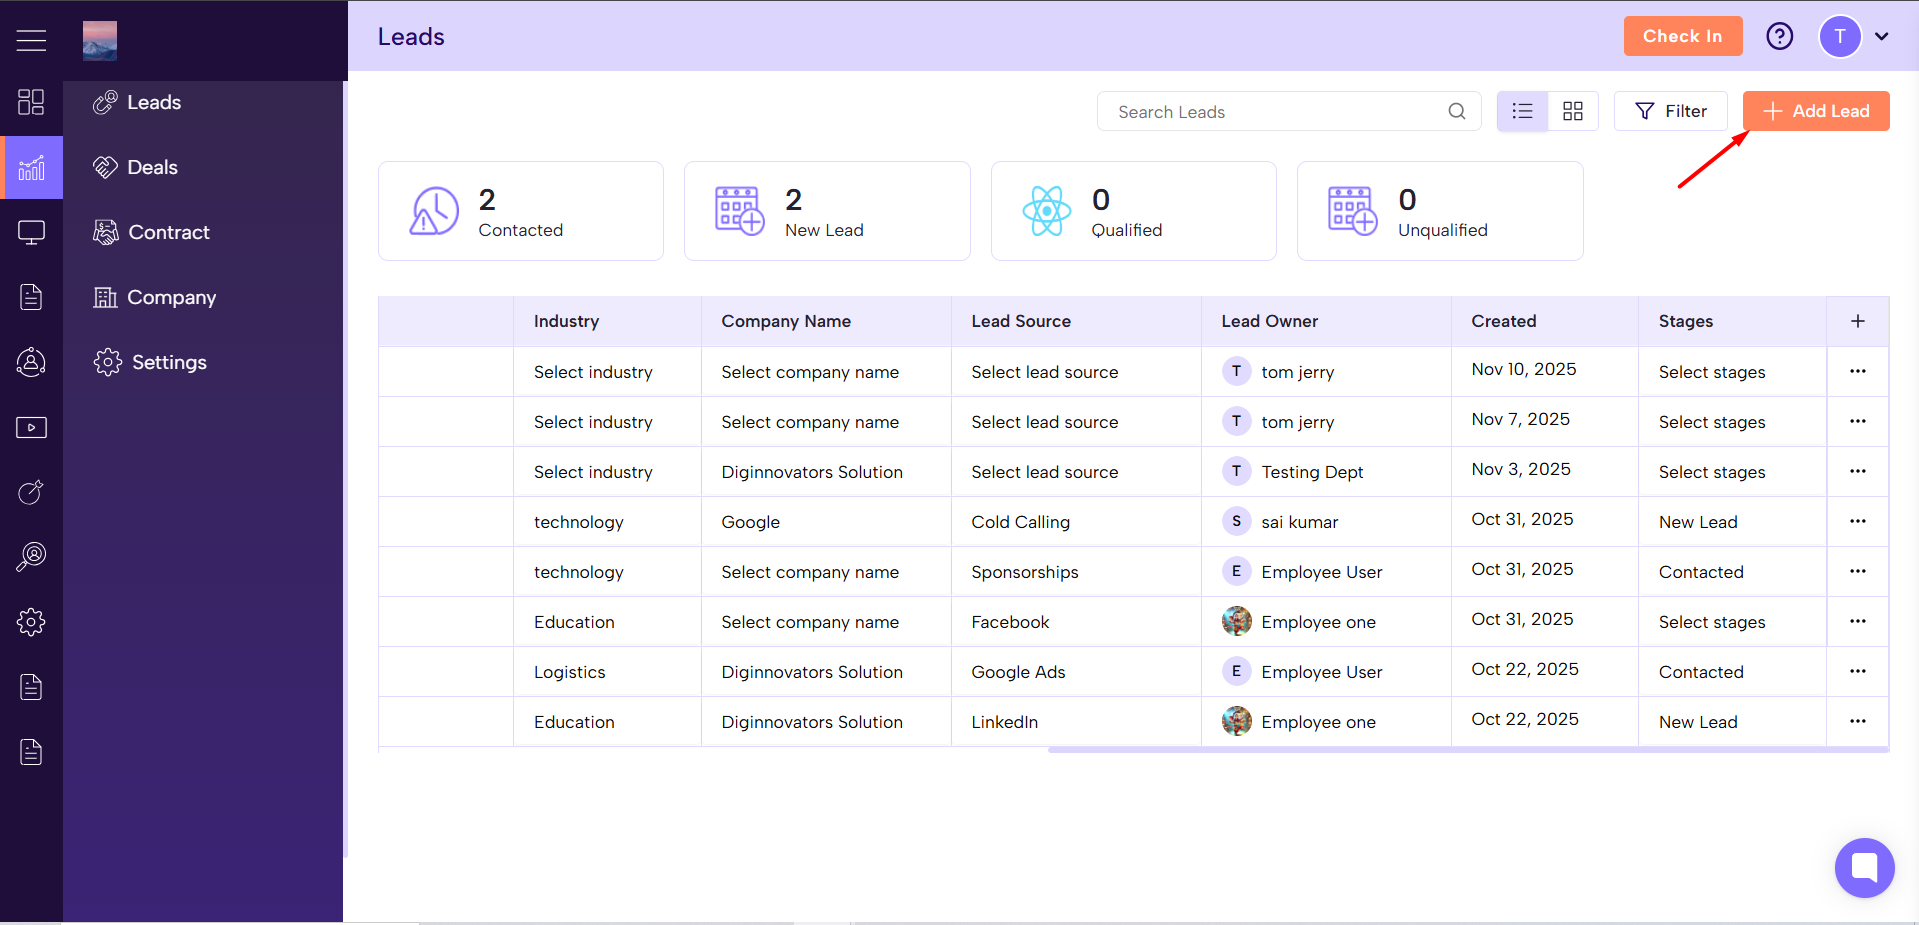1919x925 pixels.
Task: Click the dashboard grid icon in sidebar
Action: (31, 102)
